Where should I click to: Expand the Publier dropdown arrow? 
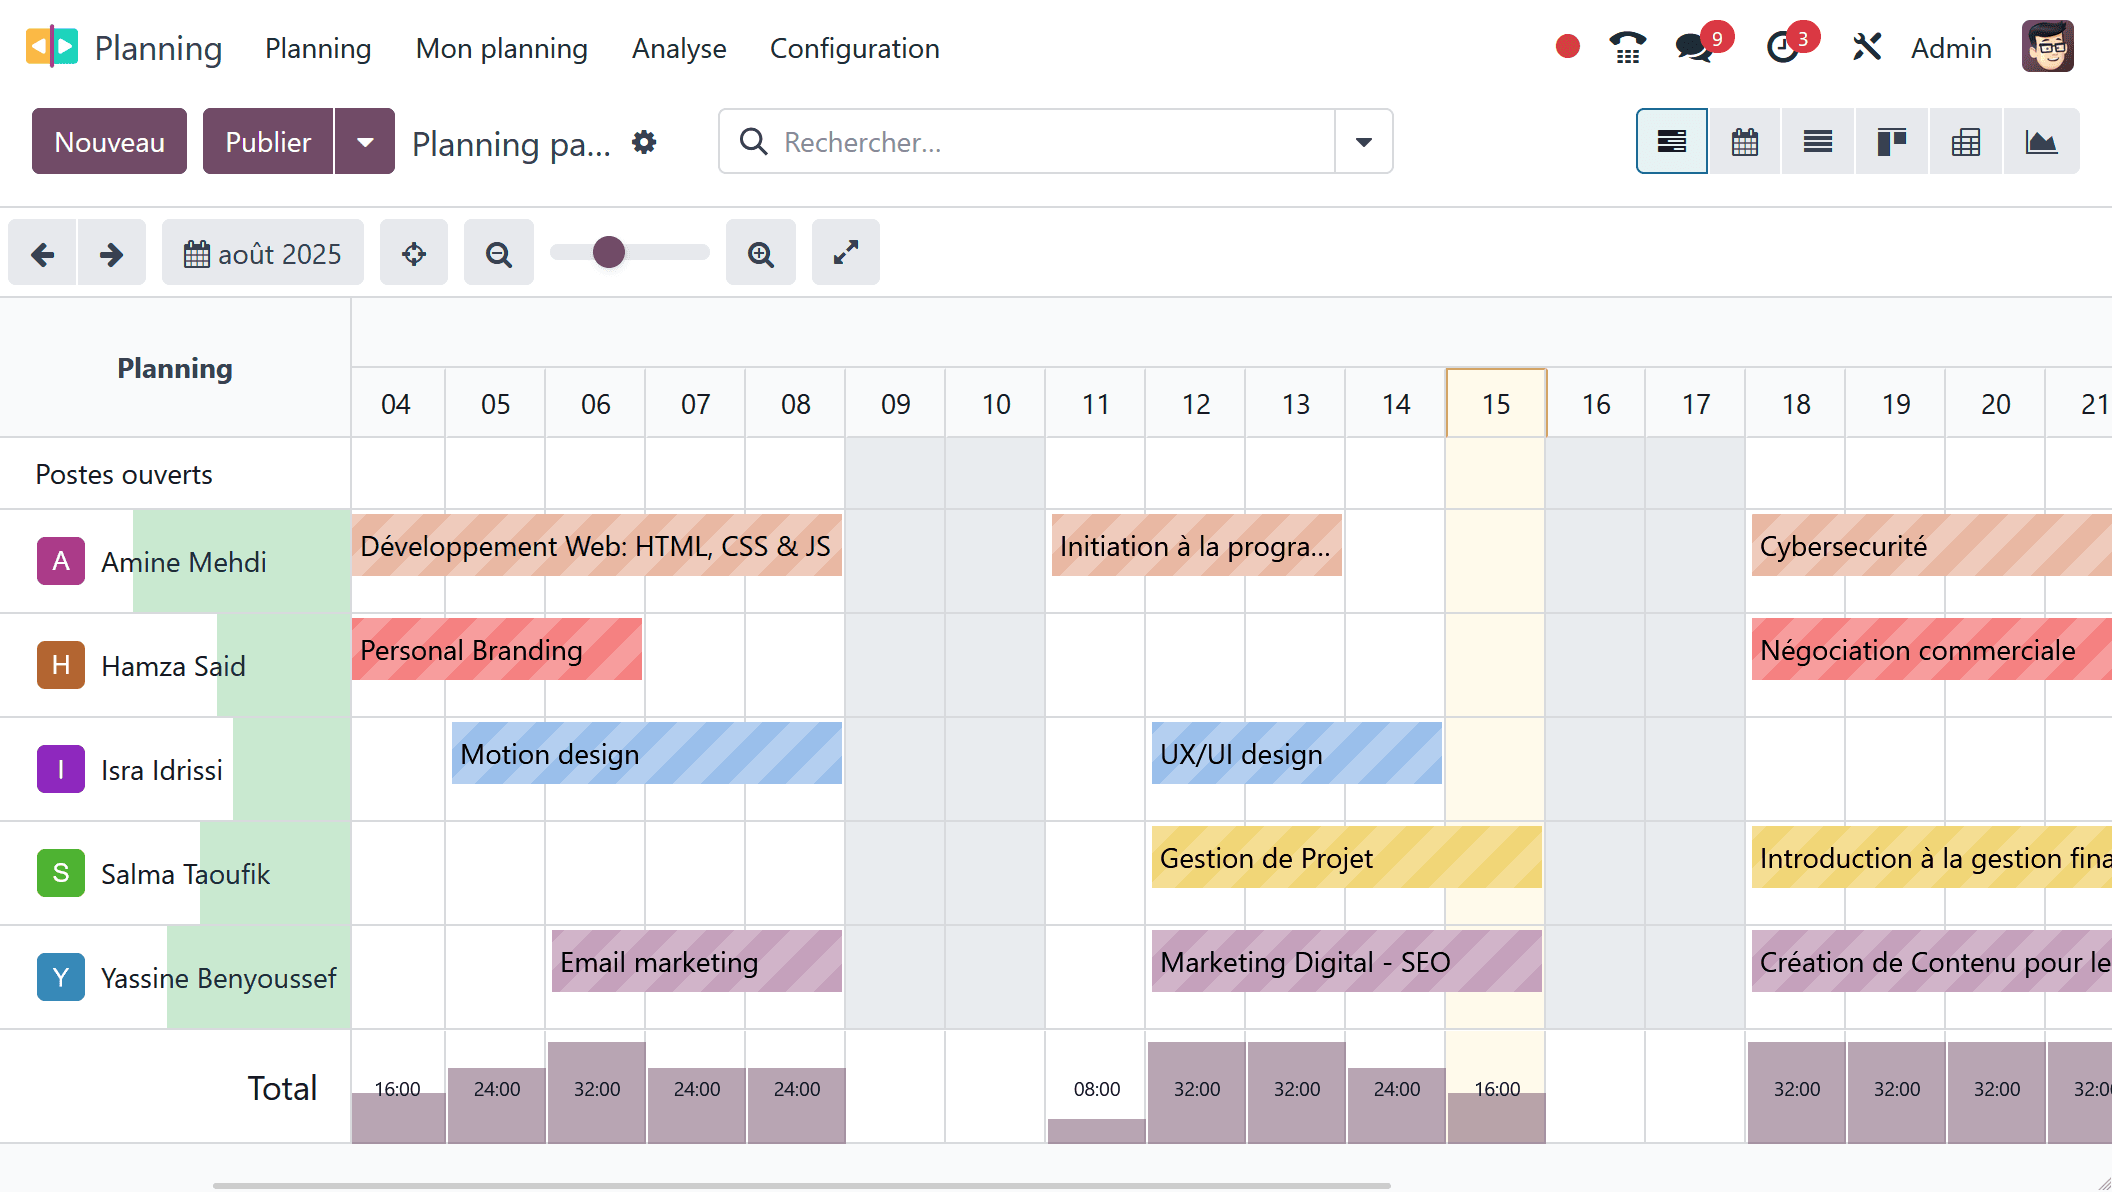[x=365, y=142]
